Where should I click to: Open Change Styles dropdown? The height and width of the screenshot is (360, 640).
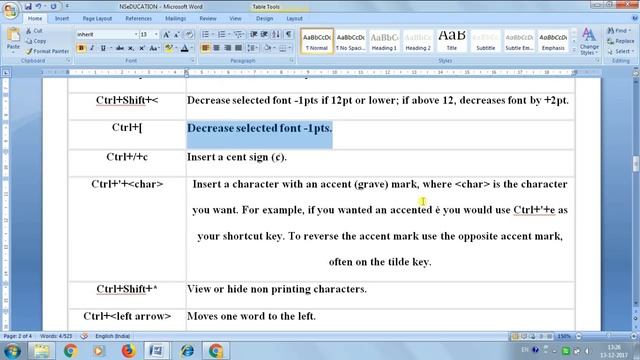[589, 41]
